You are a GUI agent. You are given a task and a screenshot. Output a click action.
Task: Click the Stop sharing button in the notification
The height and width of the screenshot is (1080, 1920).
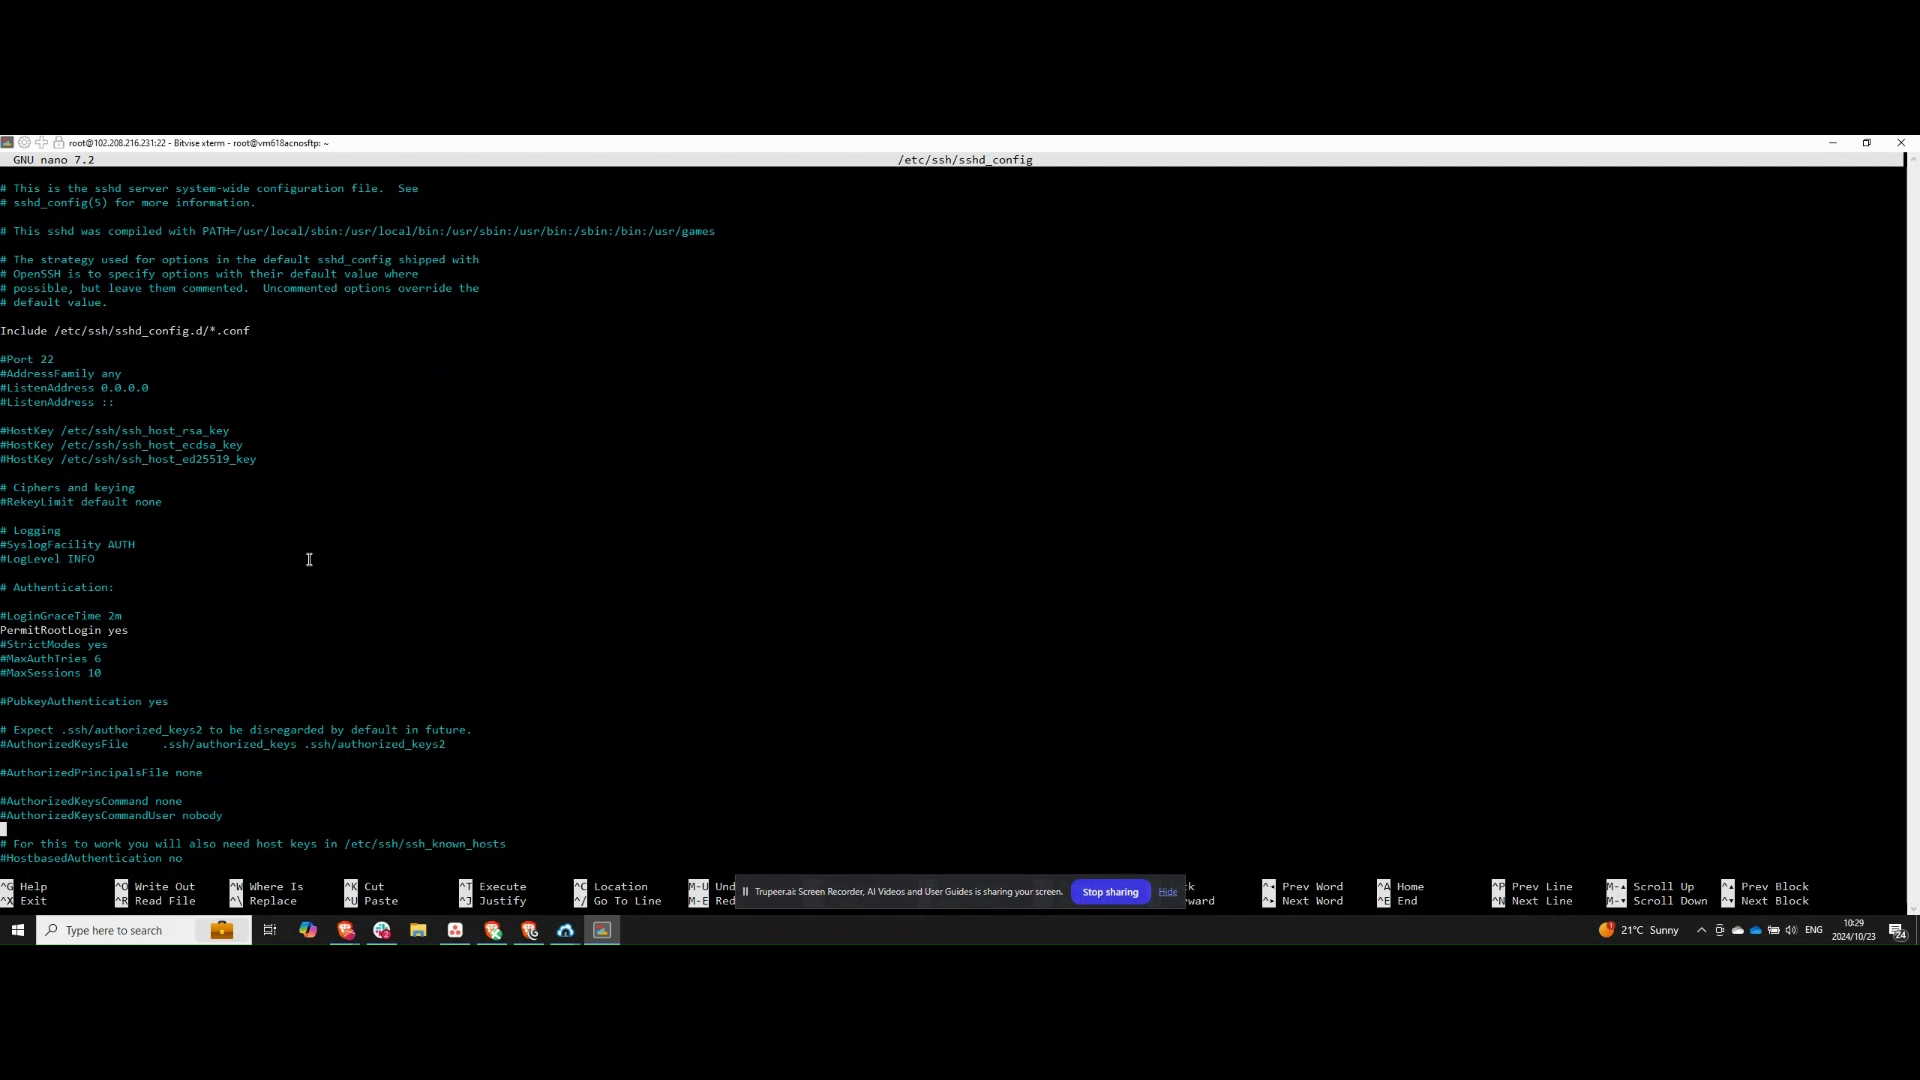pos(1109,891)
